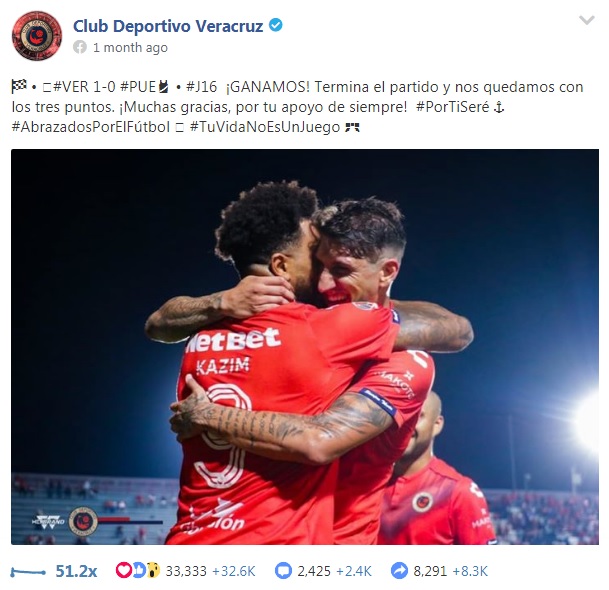The height and width of the screenshot is (590, 609).
Task: Click the #PUE hashtag
Action: point(138,87)
